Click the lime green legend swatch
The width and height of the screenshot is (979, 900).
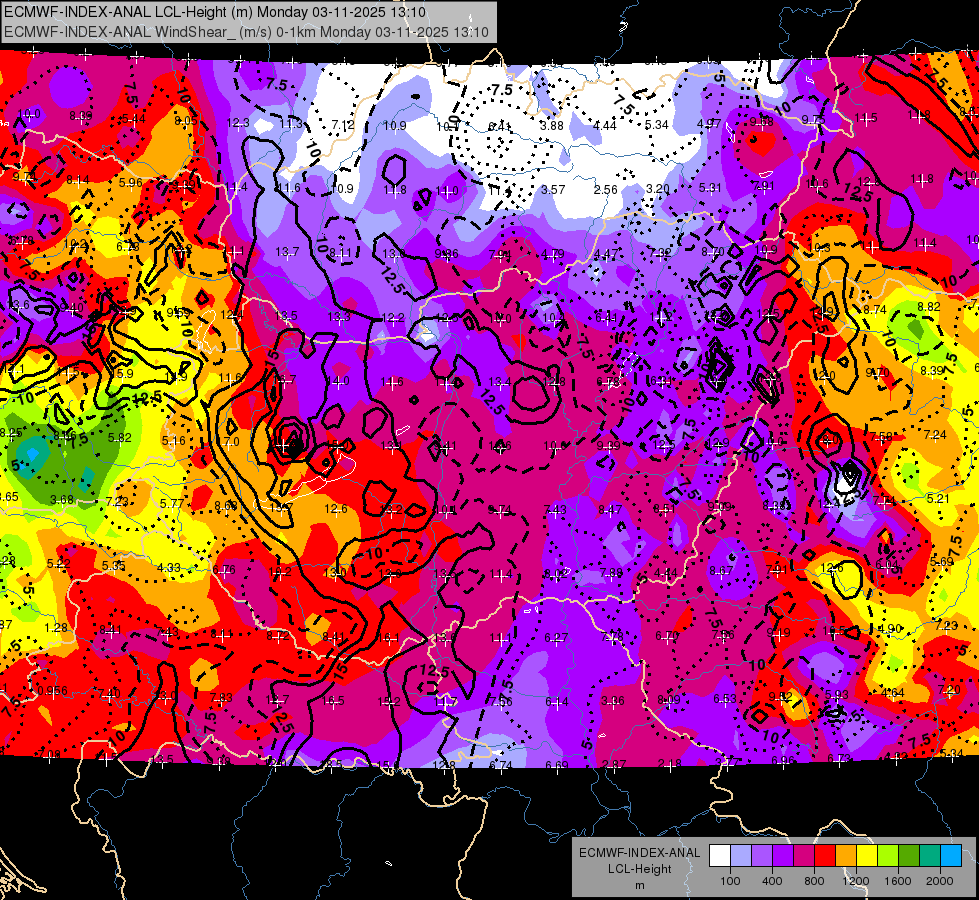click(x=887, y=856)
